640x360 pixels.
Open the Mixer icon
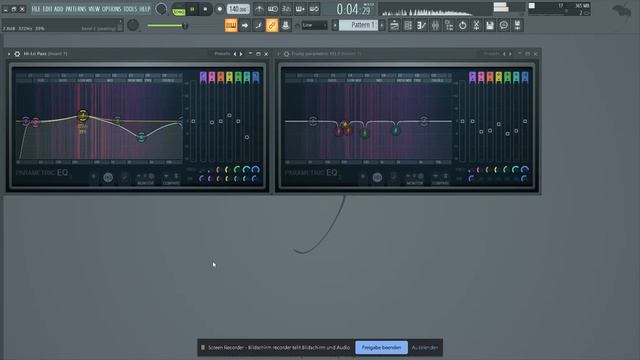coord(435,25)
